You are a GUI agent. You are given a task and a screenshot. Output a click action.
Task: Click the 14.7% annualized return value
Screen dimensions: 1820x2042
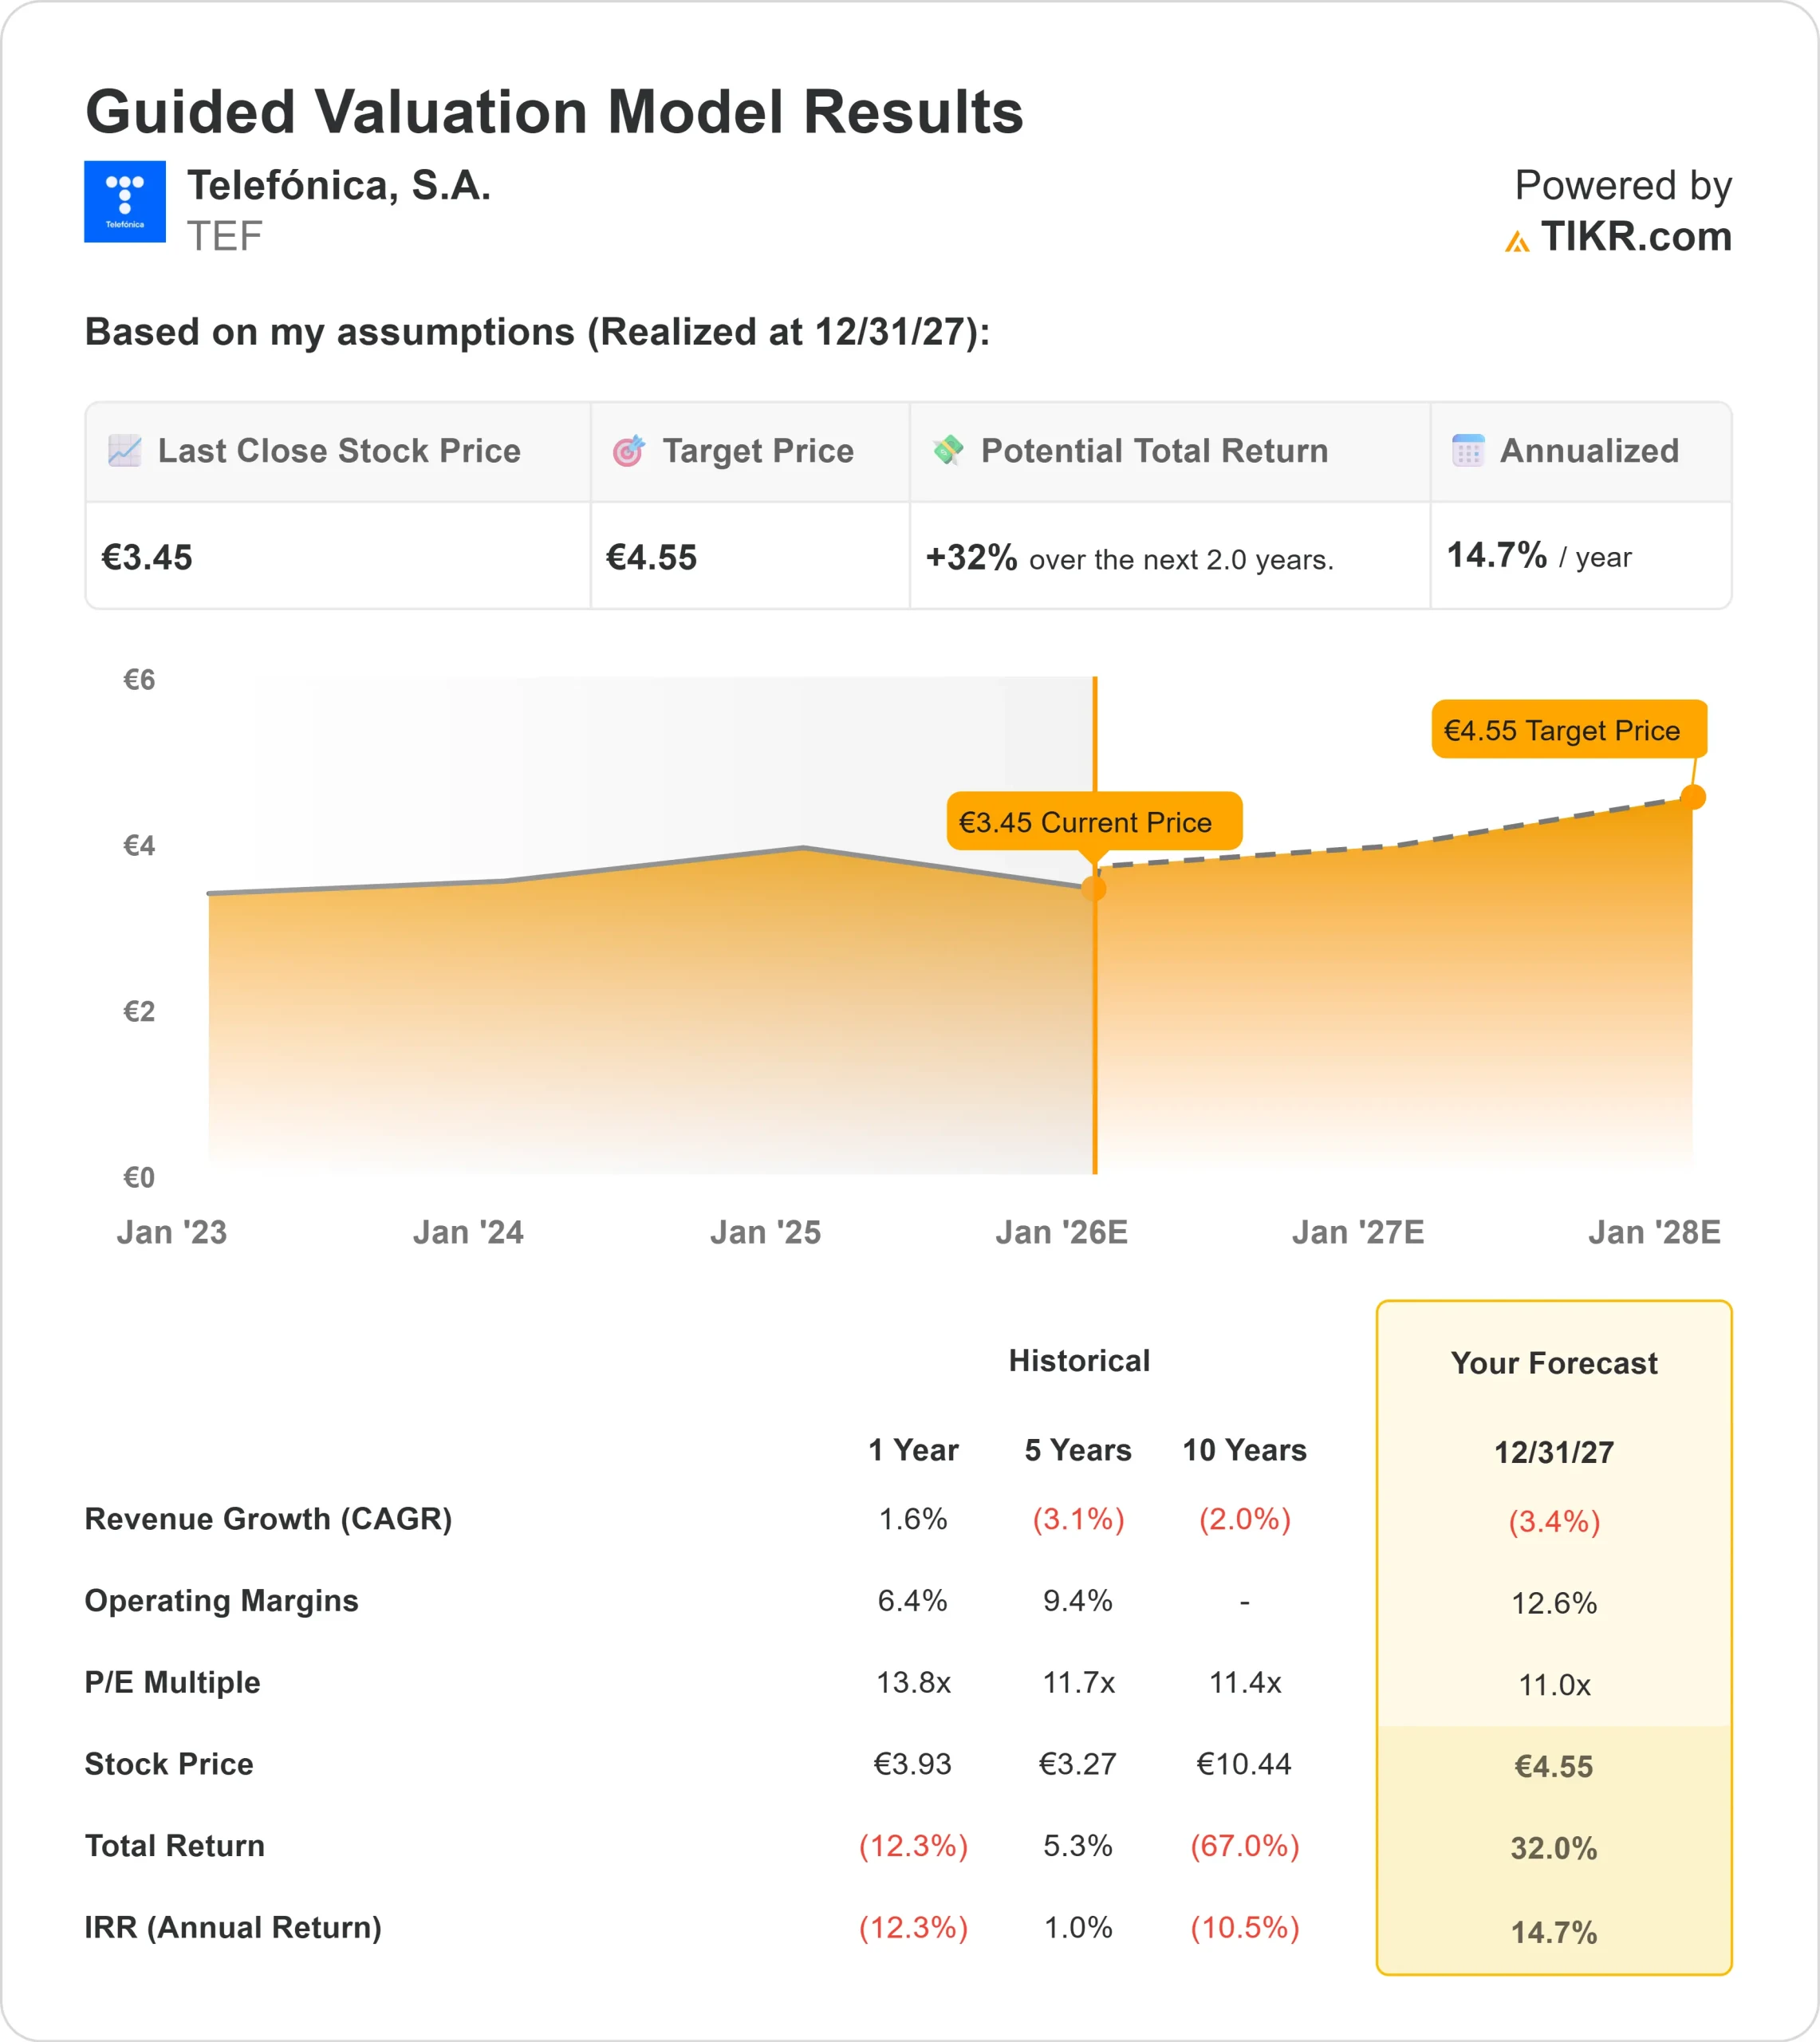click(x=1496, y=555)
